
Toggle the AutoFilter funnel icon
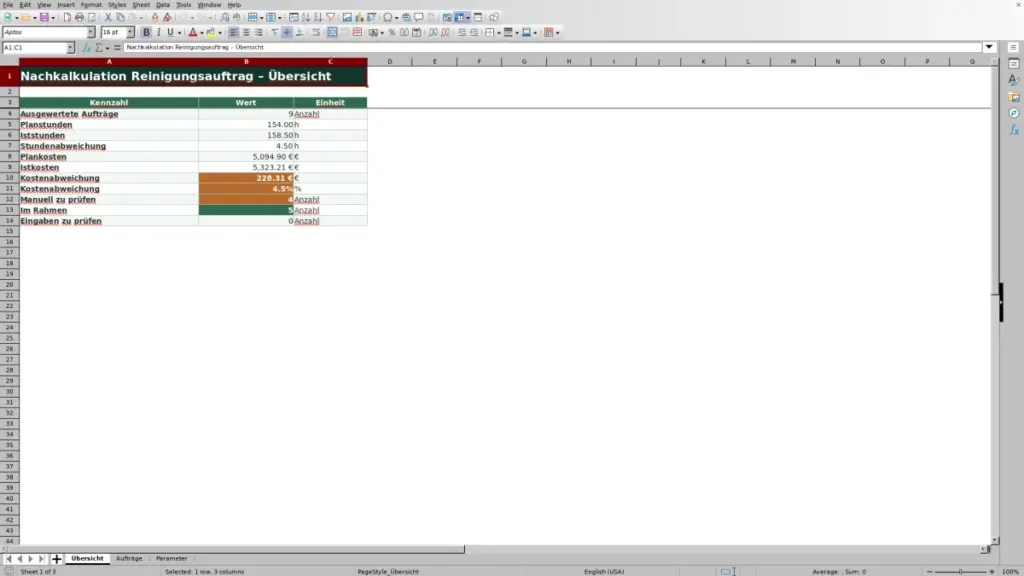point(331,18)
